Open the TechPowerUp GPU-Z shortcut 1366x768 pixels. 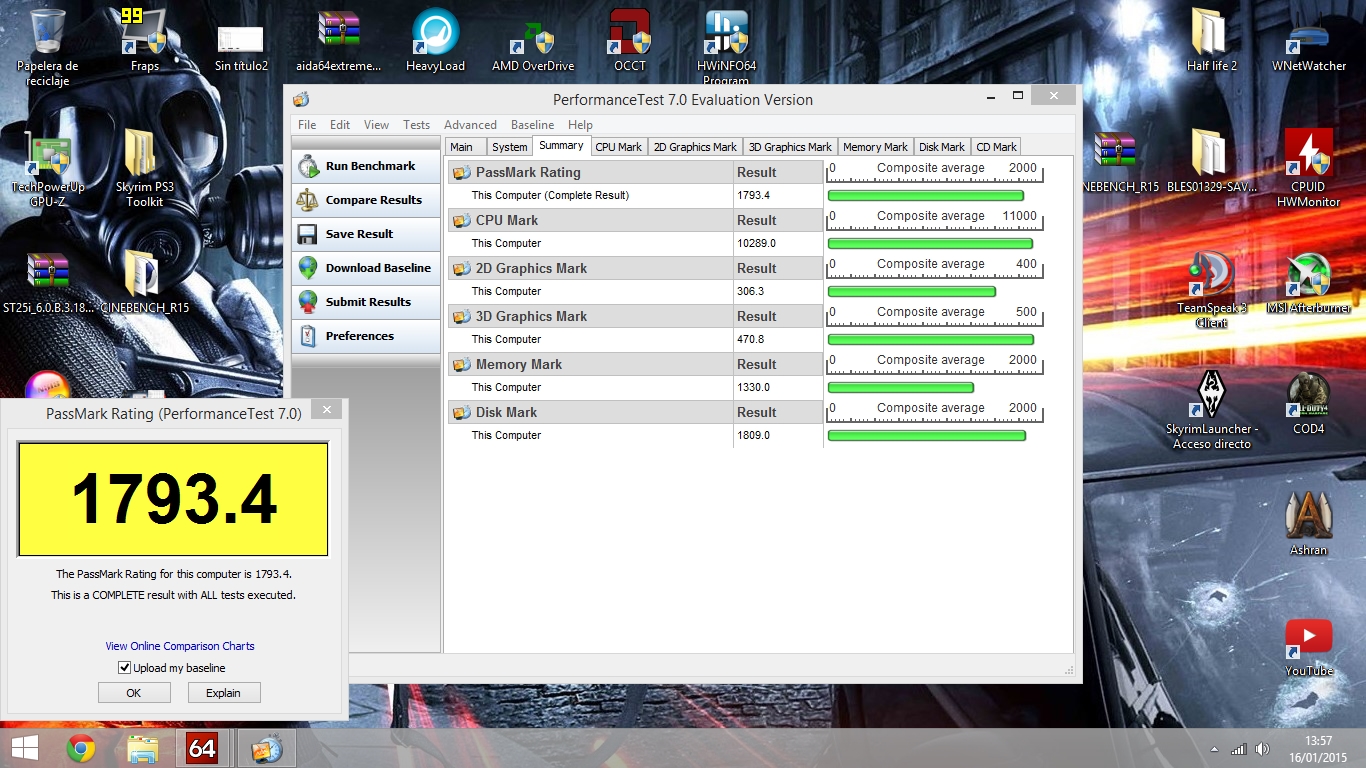click(x=48, y=168)
